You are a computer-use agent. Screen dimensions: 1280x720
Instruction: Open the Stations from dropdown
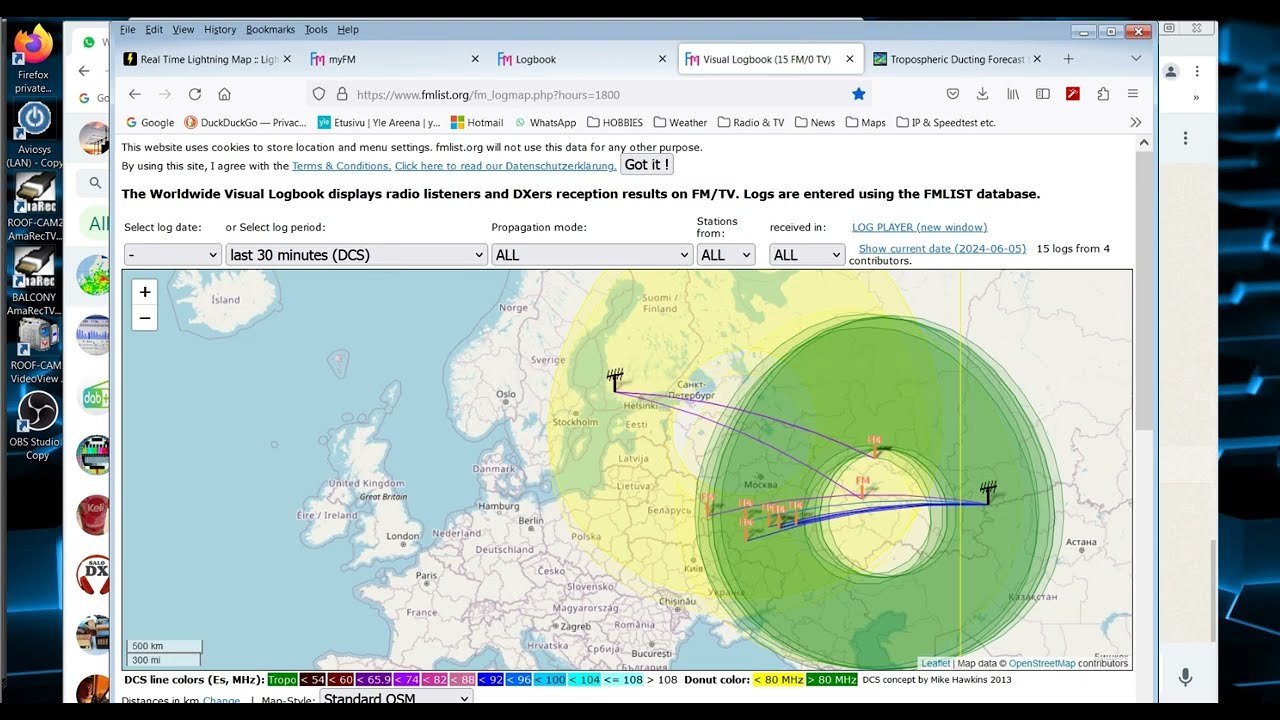tap(726, 255)
